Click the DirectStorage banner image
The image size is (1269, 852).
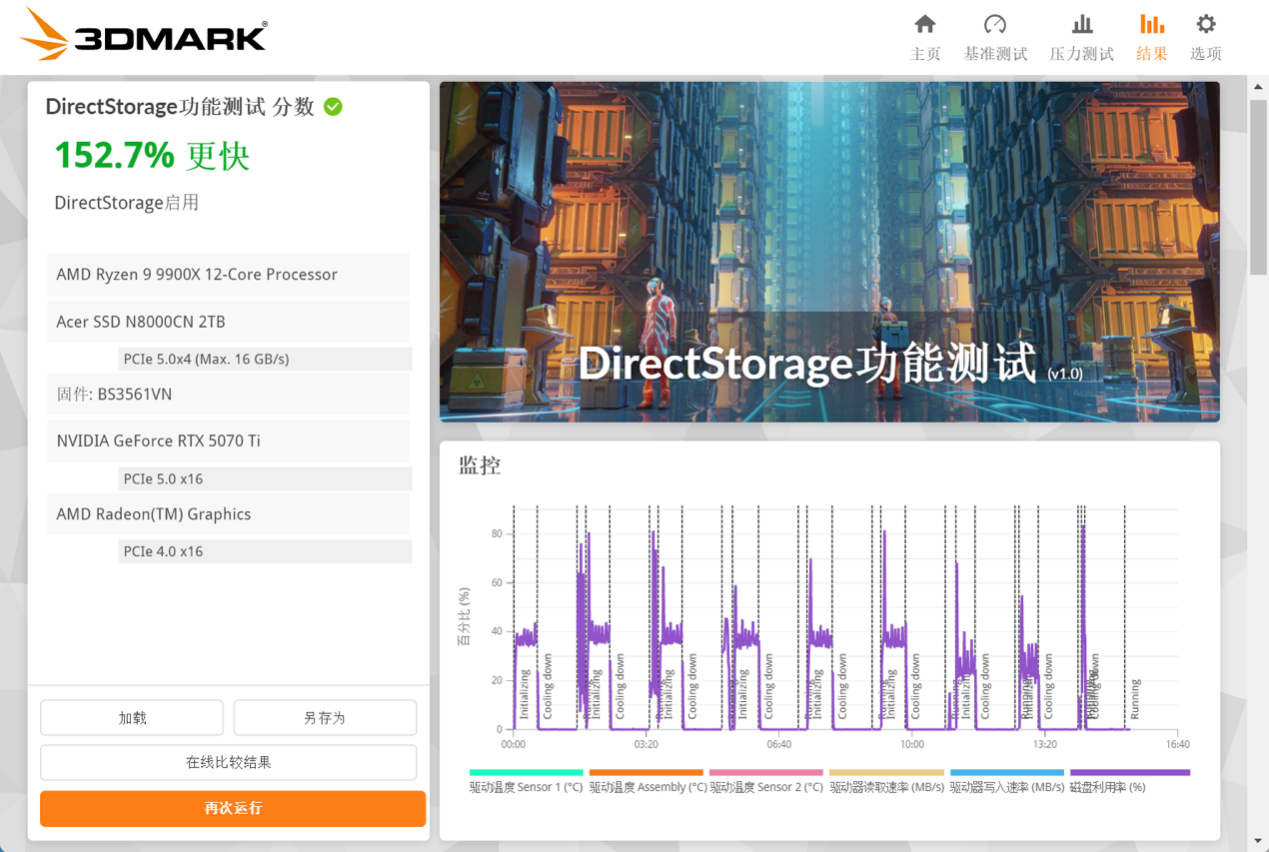[x=829, y=251]
